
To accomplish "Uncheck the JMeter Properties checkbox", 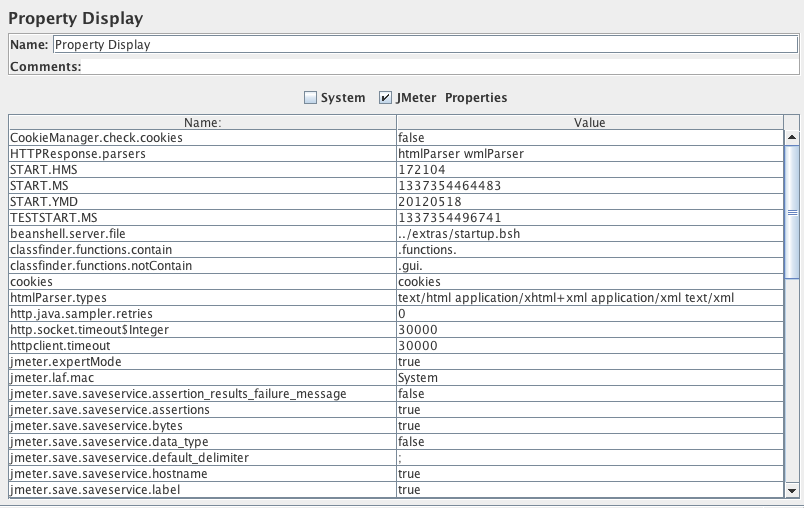I will 385,98.
